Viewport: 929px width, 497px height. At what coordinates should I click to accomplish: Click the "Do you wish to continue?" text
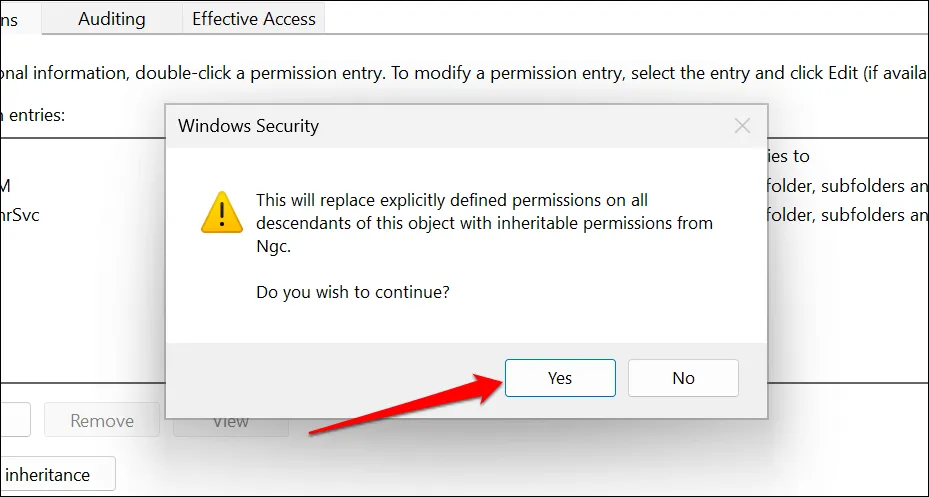(x=353, y=293)
